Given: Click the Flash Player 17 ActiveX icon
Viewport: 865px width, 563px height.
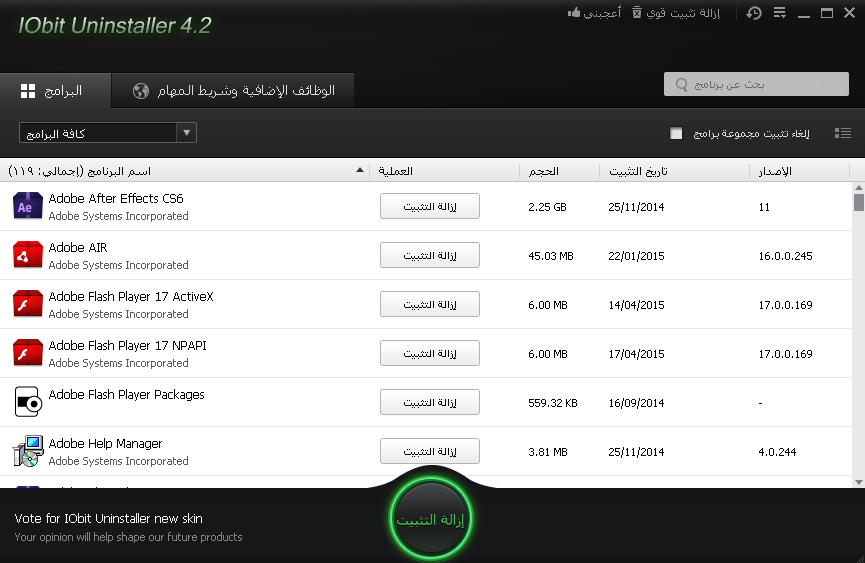Looking at the screenshot, I should click(28, 304).
